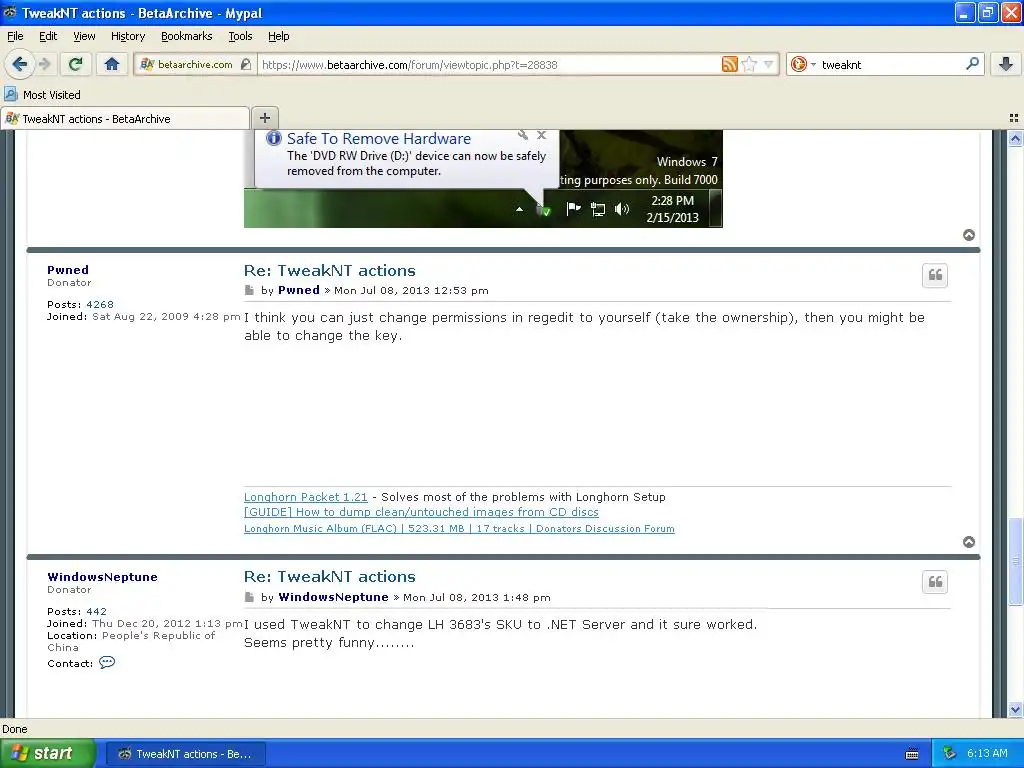
Task: Focus the URL address field
Action: [x=488, y=65]
